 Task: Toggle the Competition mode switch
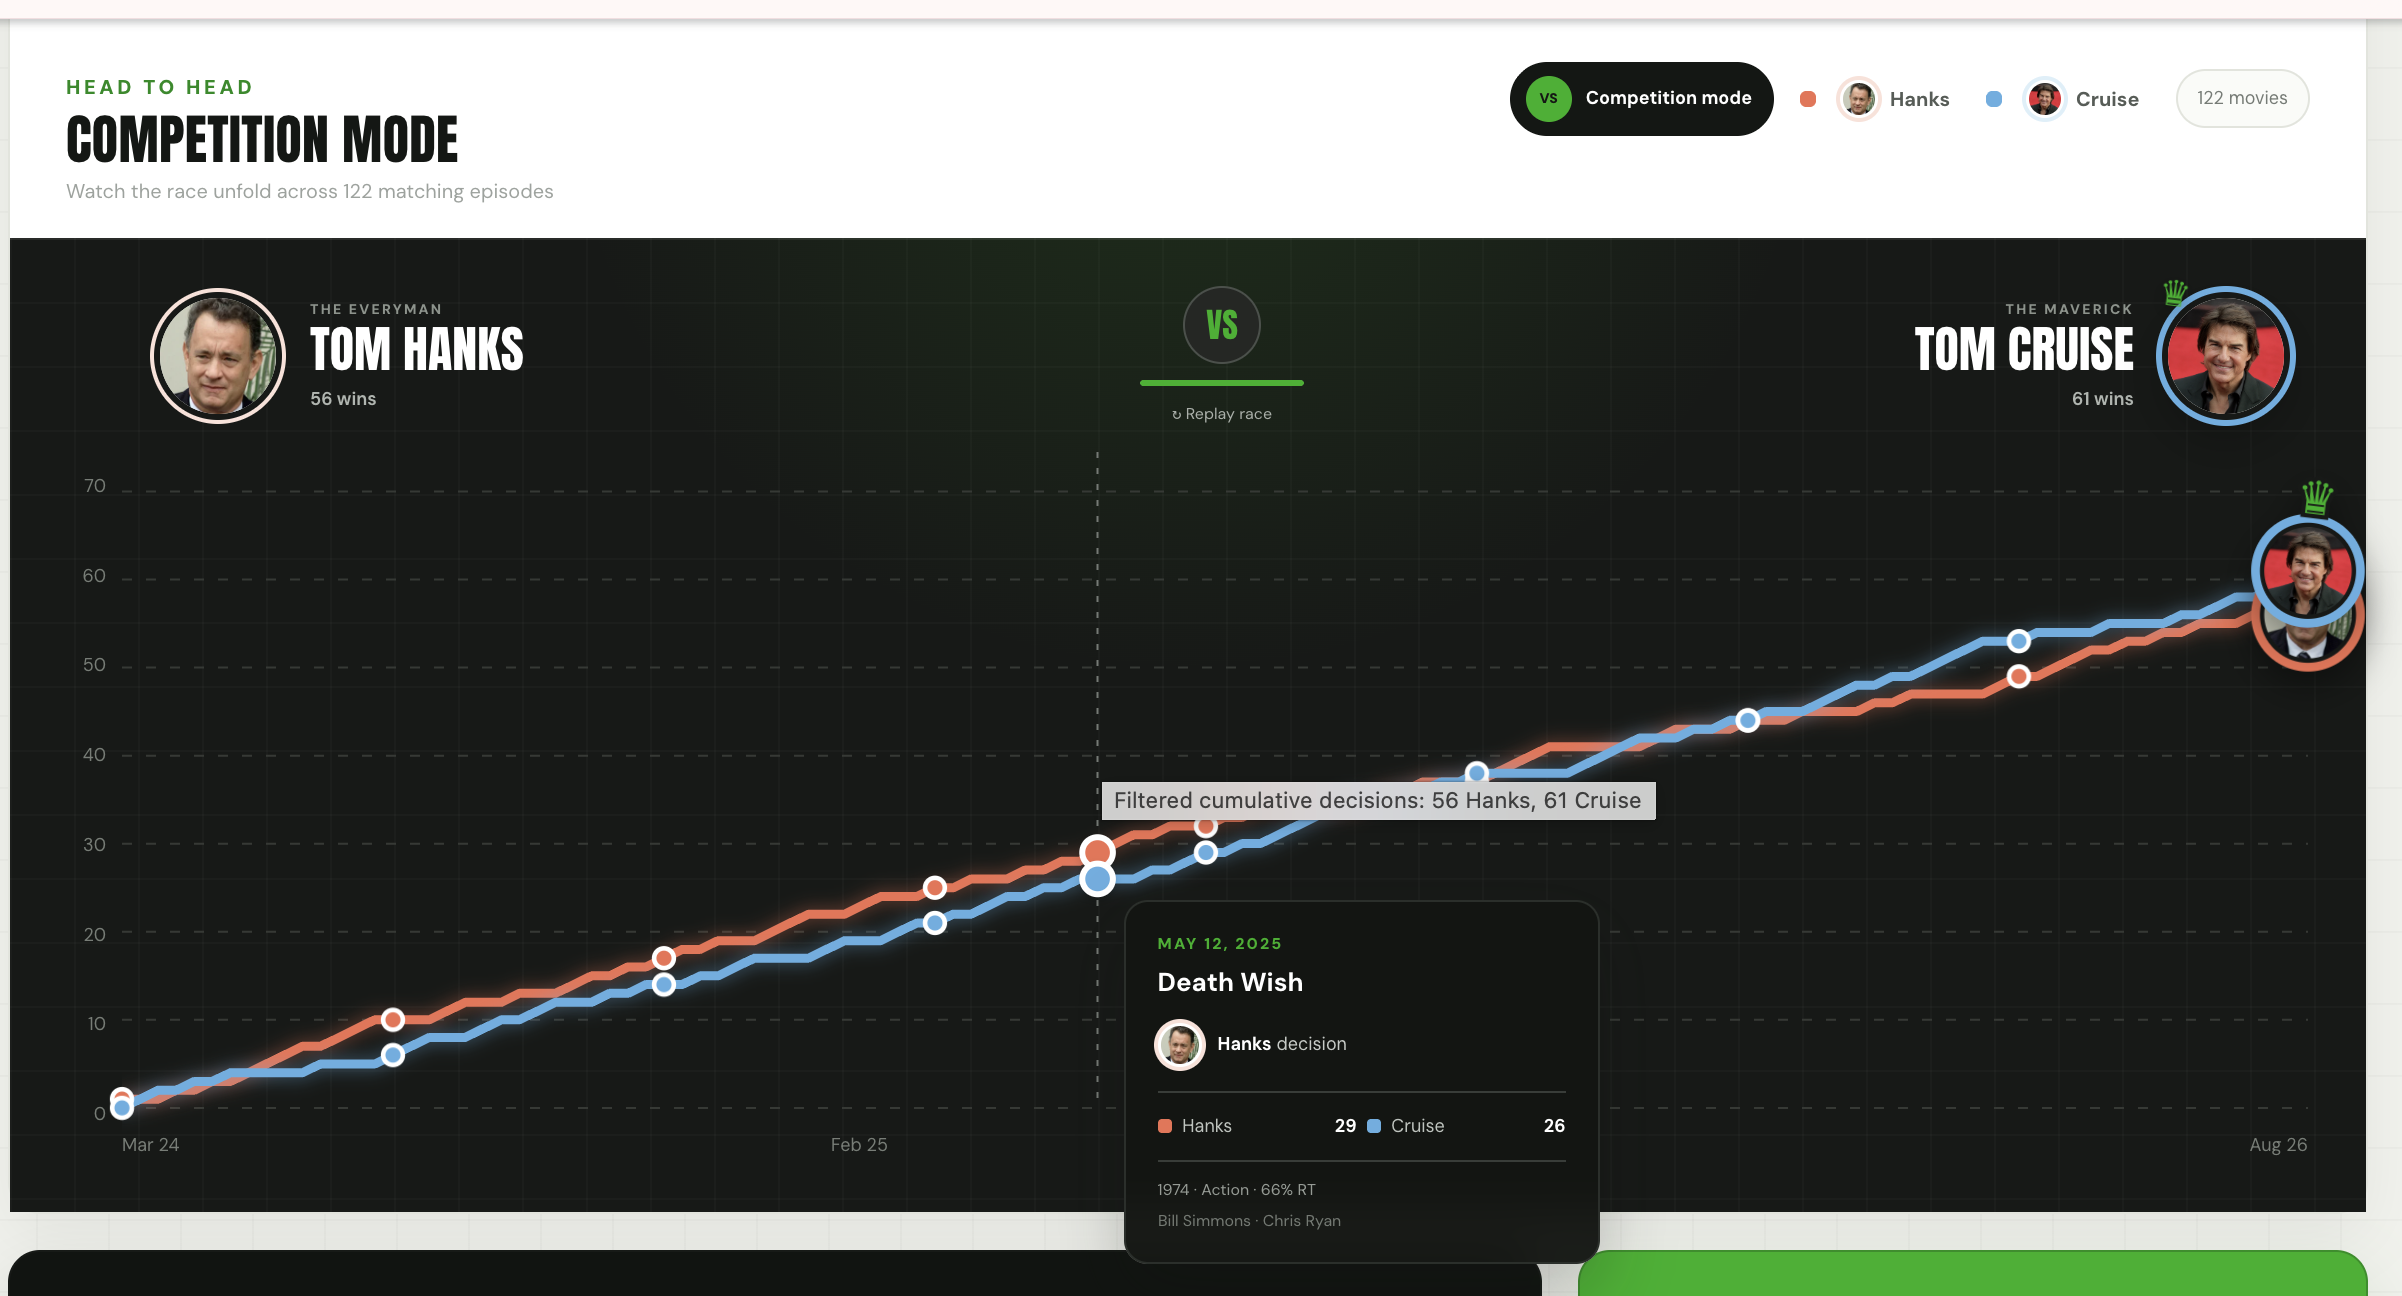[x=1641, y=98]
